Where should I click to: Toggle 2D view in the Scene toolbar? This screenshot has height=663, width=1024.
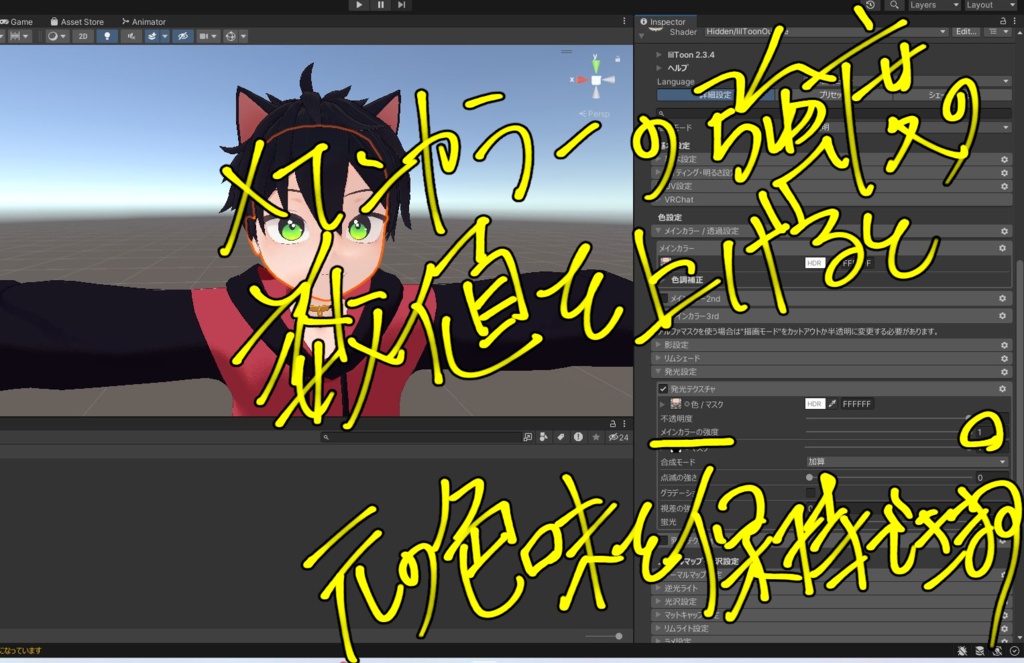click(x=83, y=37)
